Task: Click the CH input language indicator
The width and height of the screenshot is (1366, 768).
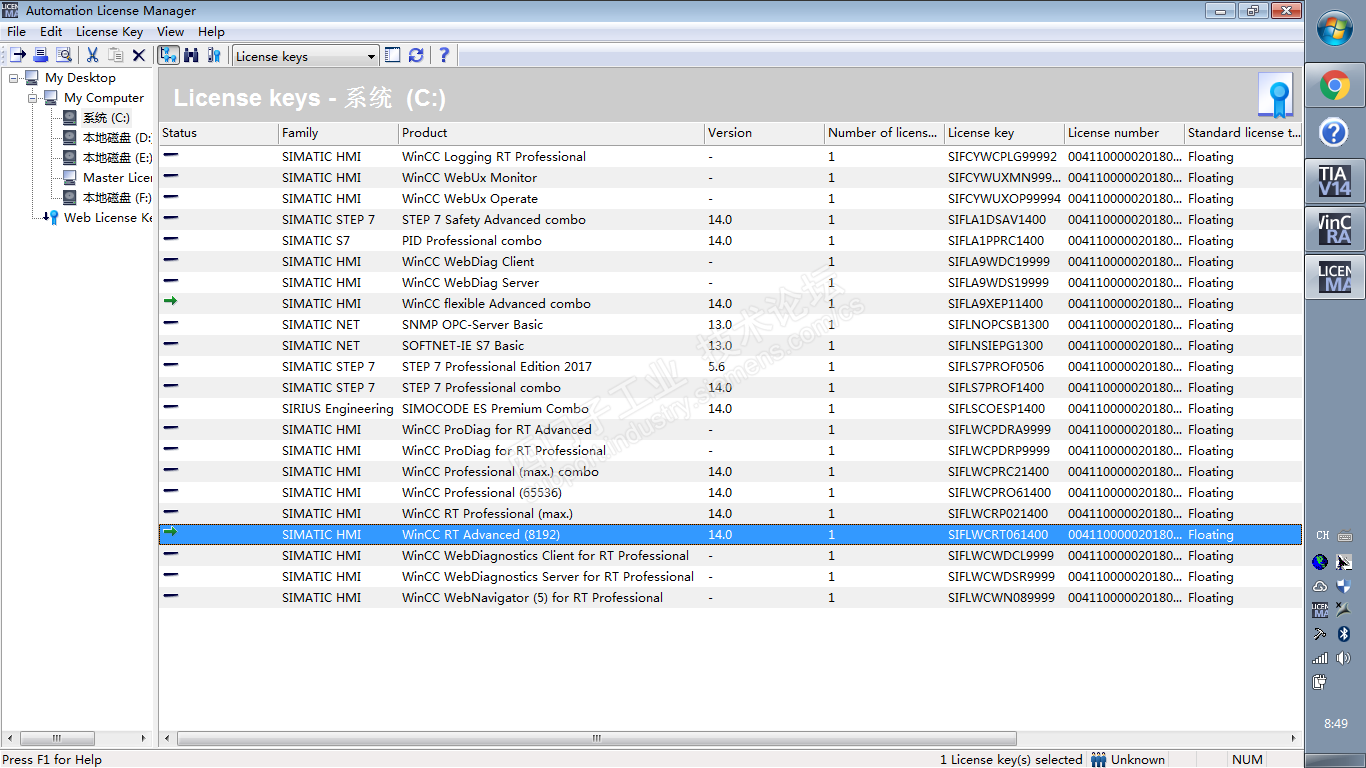Action: point(1322,536)
